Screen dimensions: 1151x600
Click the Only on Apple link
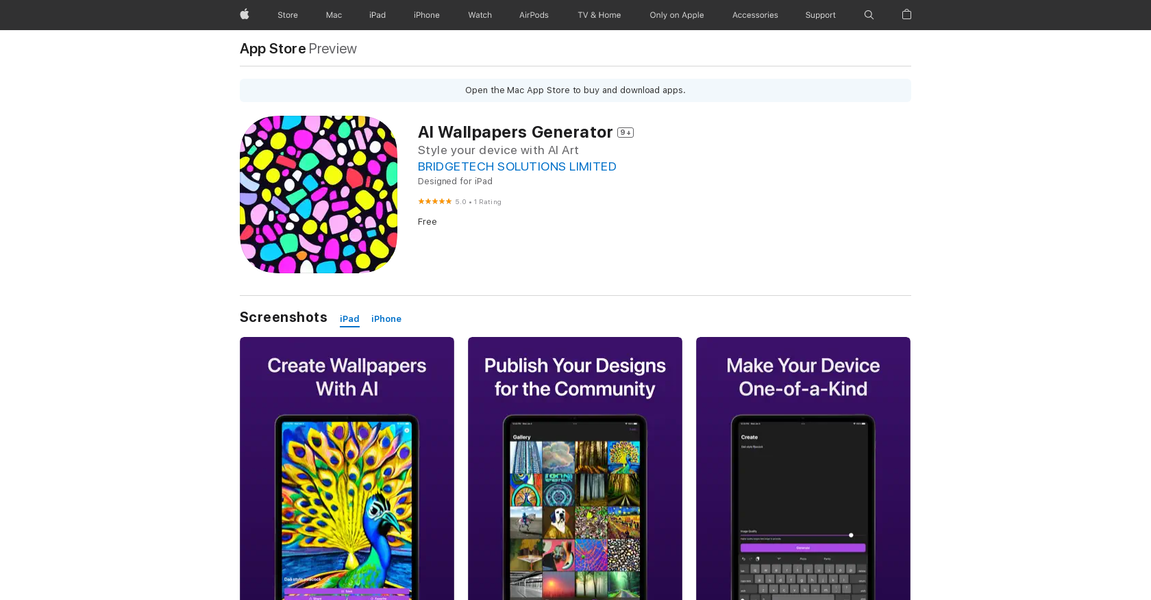click(x=676, y=15)
